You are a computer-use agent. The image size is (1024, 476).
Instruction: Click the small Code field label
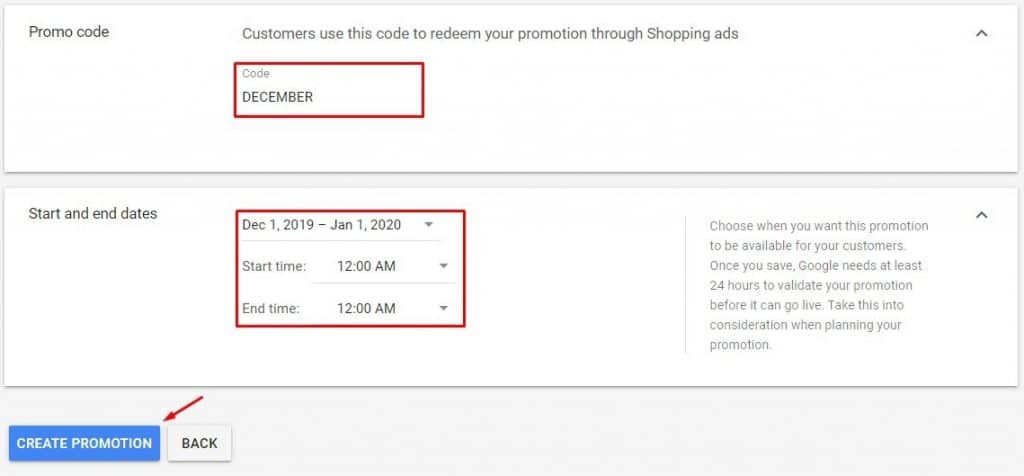tap(255, 74)
